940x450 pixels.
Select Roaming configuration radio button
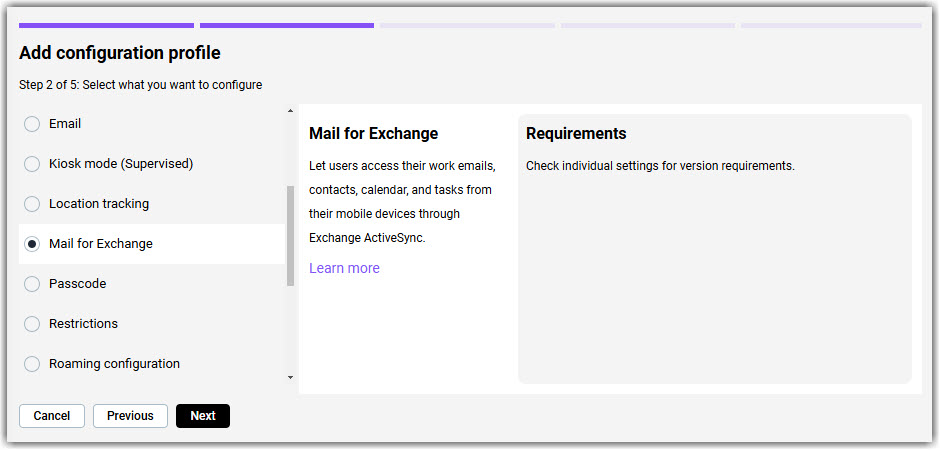tap(32, 364)
